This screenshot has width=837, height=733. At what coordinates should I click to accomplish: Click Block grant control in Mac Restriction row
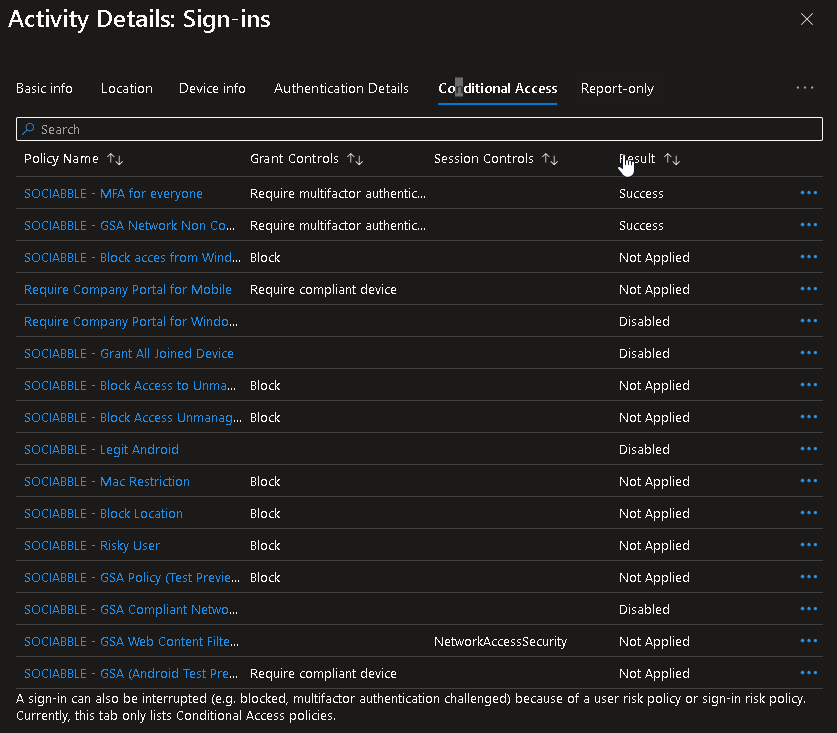tap(265, 482)
